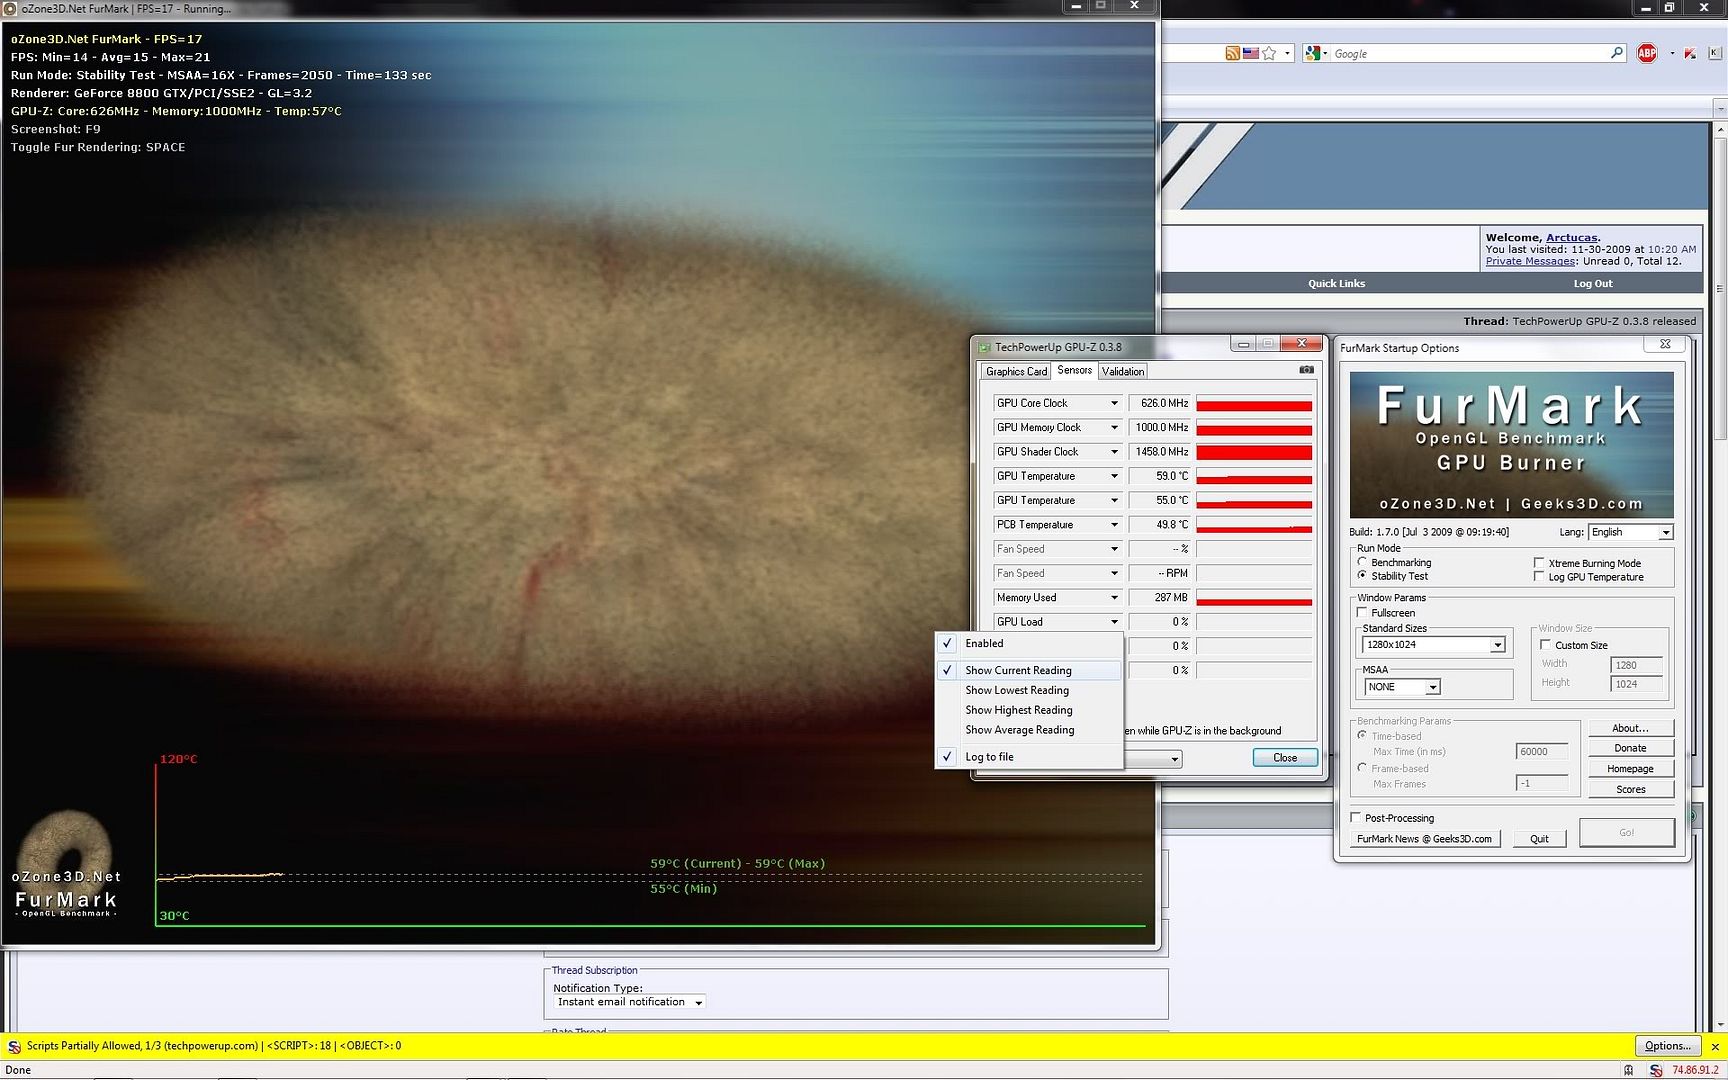1728x1080 pixels.
Task: Click the NoScript status bar icon
Action: 1656,1070
